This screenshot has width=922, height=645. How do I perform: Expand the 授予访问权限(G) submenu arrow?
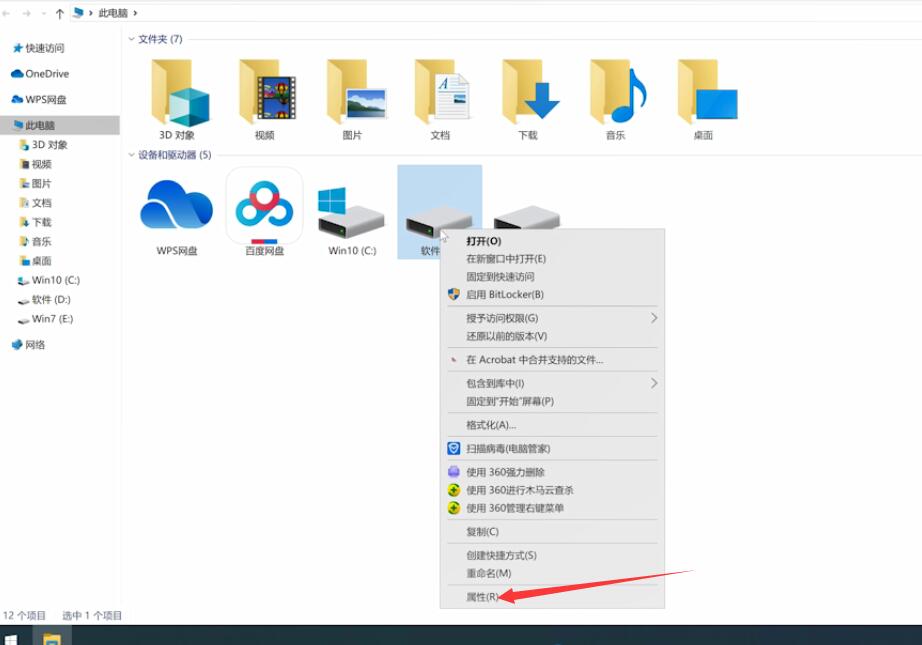(654, 318)
